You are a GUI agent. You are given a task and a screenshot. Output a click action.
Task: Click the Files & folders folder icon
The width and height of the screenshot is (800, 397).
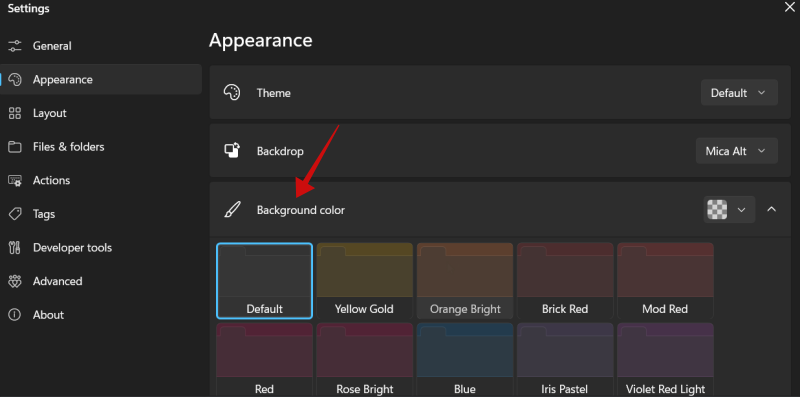tap(15, 147)
